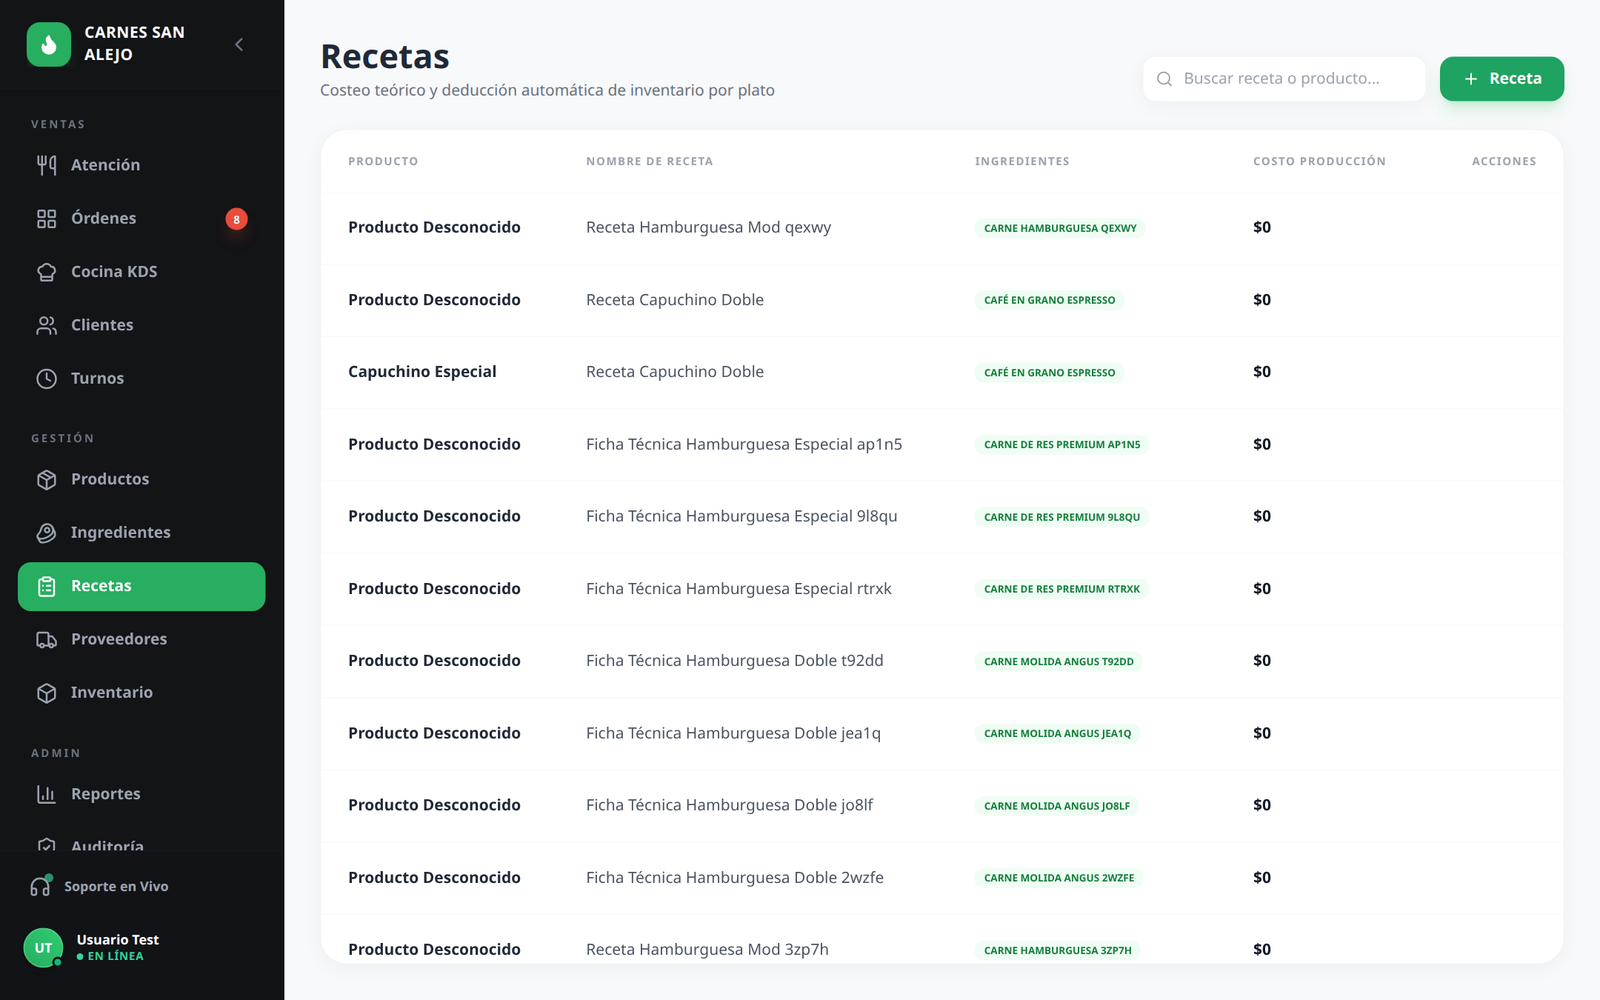Click the Proveedores truck icon
This screenshot has width=1600, height=1000.
(47, 639)
